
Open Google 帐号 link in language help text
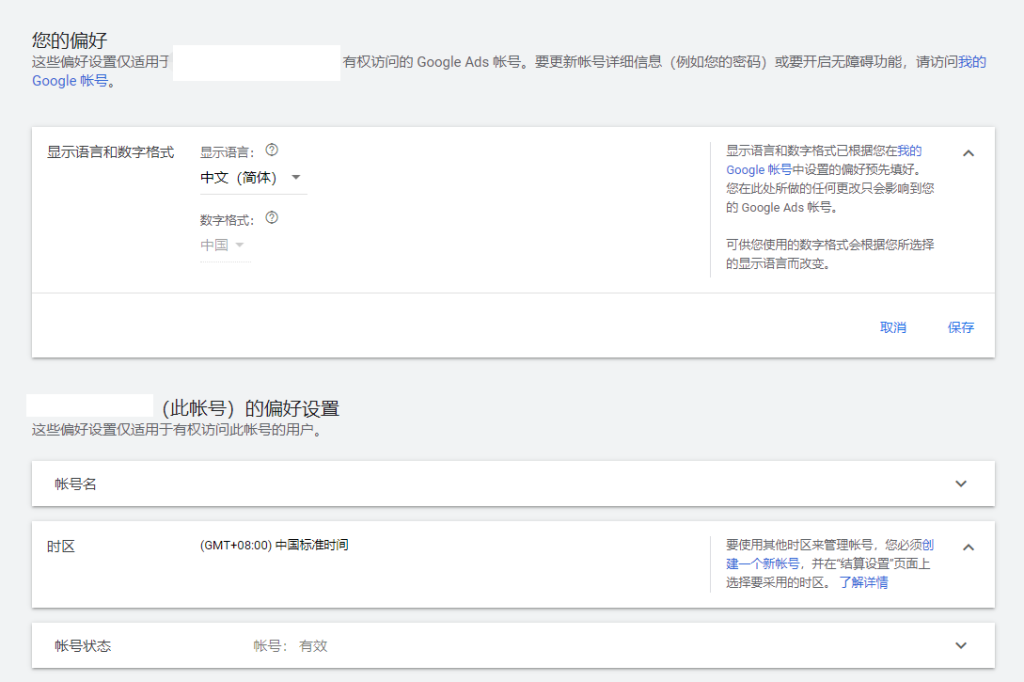(758, 170)
